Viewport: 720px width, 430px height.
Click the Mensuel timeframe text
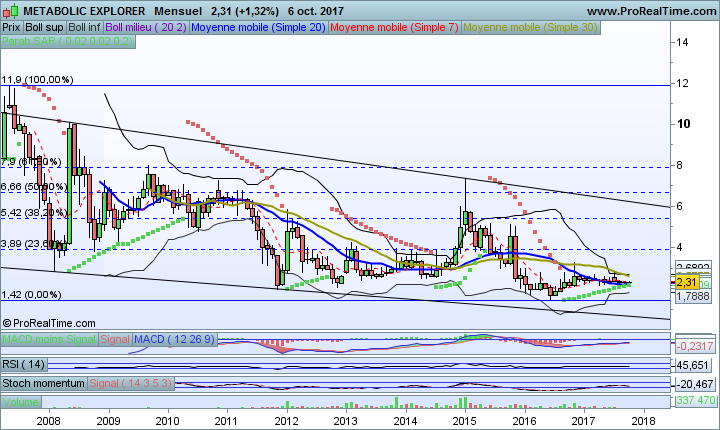point(178,11)
